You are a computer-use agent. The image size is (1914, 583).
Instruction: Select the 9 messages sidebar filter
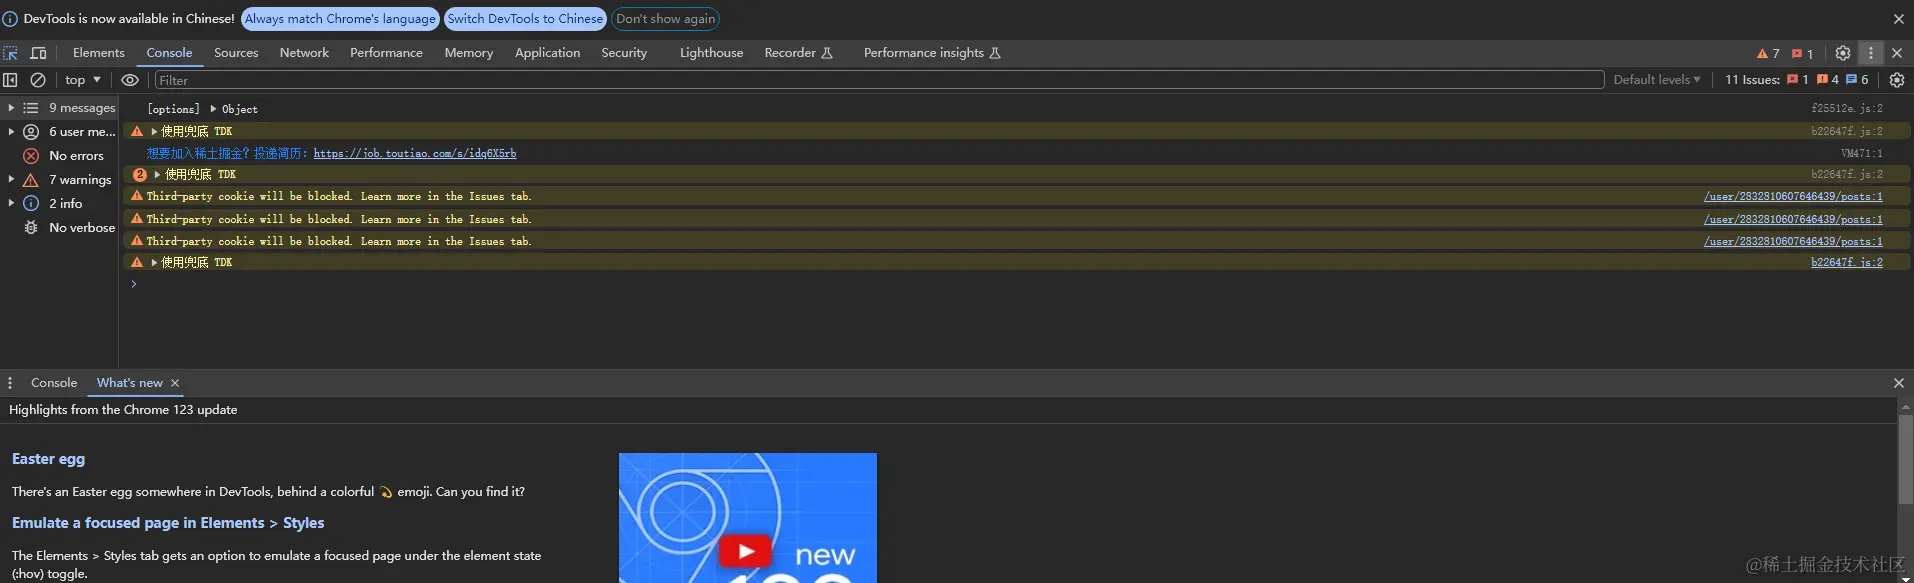(x=82, y=108)
